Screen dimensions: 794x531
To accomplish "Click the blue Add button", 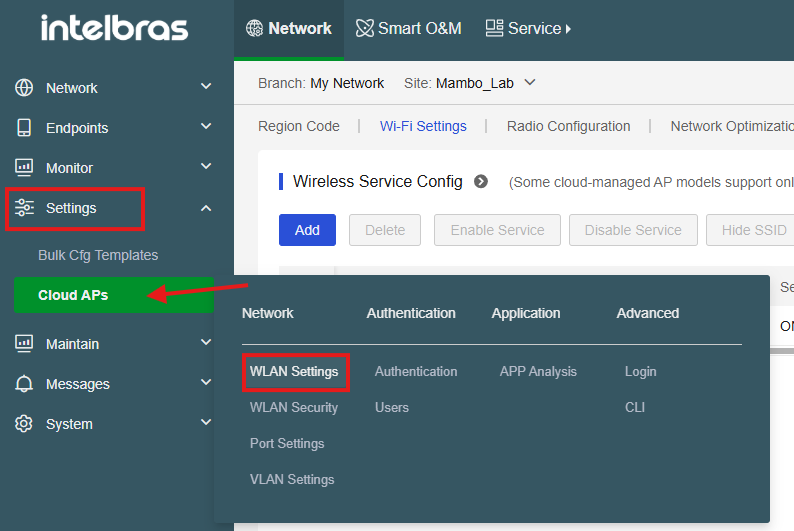I will [307, 230].
